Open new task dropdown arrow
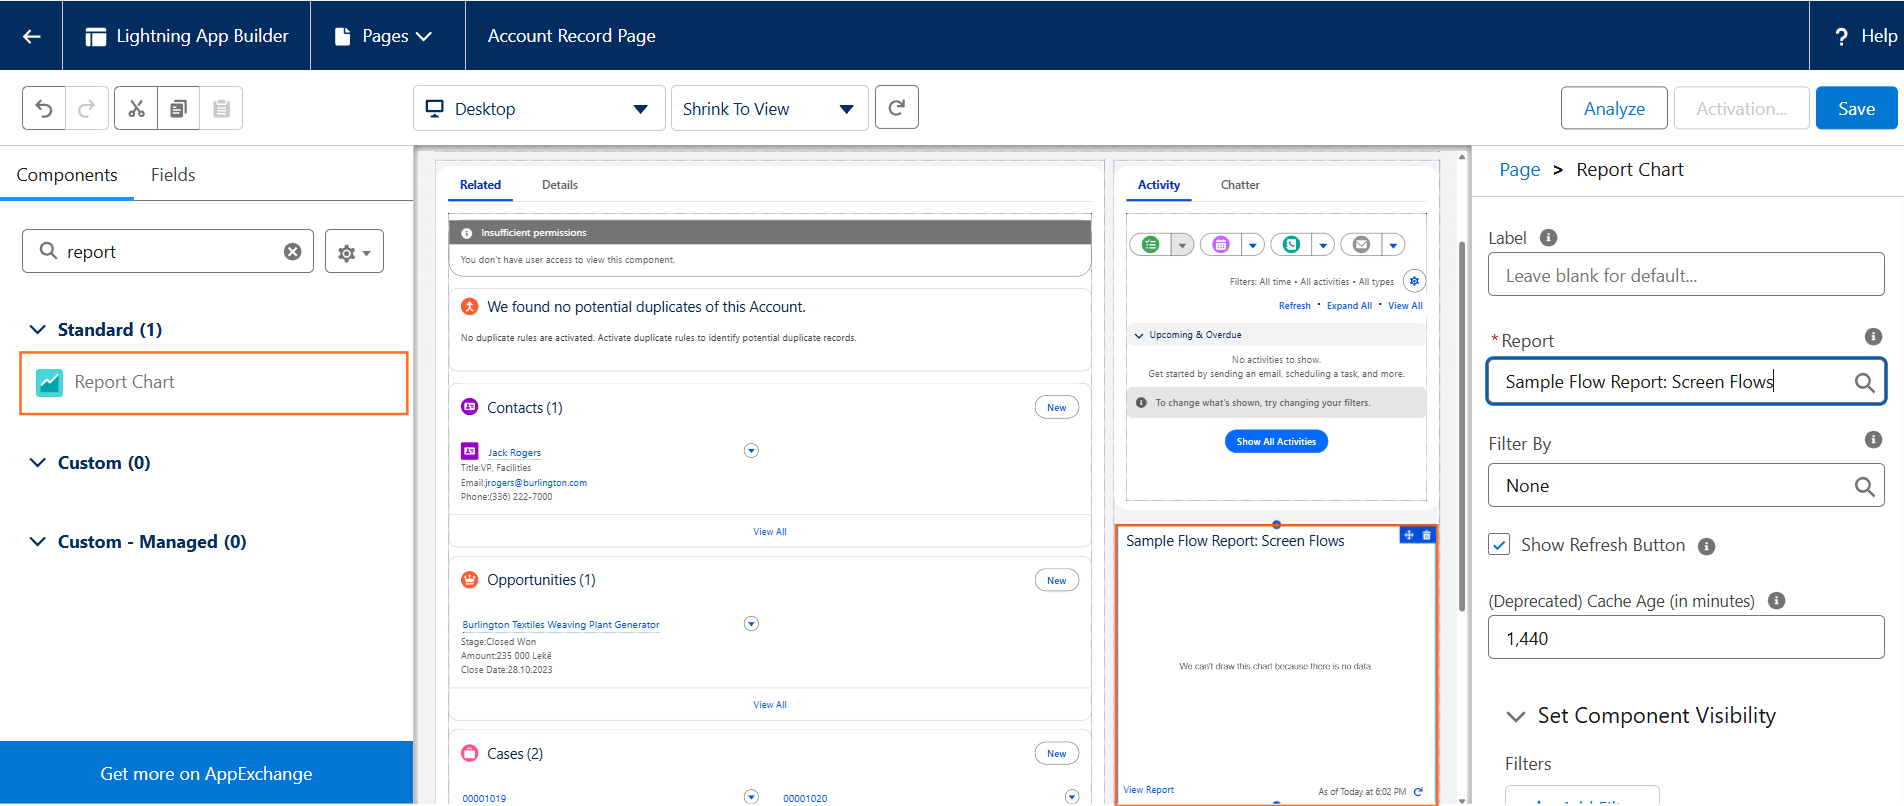The image size is (1904, 806). (x=1183, y=244)
